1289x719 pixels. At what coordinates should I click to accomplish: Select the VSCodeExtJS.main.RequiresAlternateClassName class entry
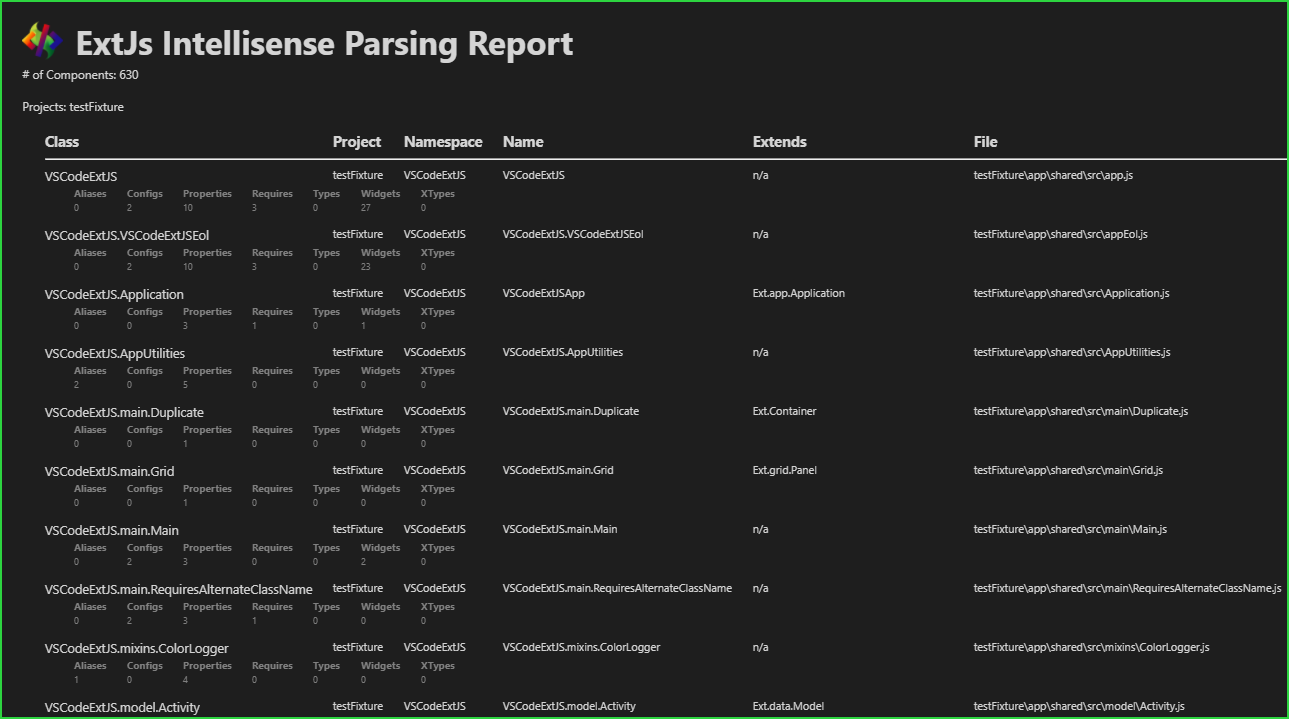coord(179,590)
